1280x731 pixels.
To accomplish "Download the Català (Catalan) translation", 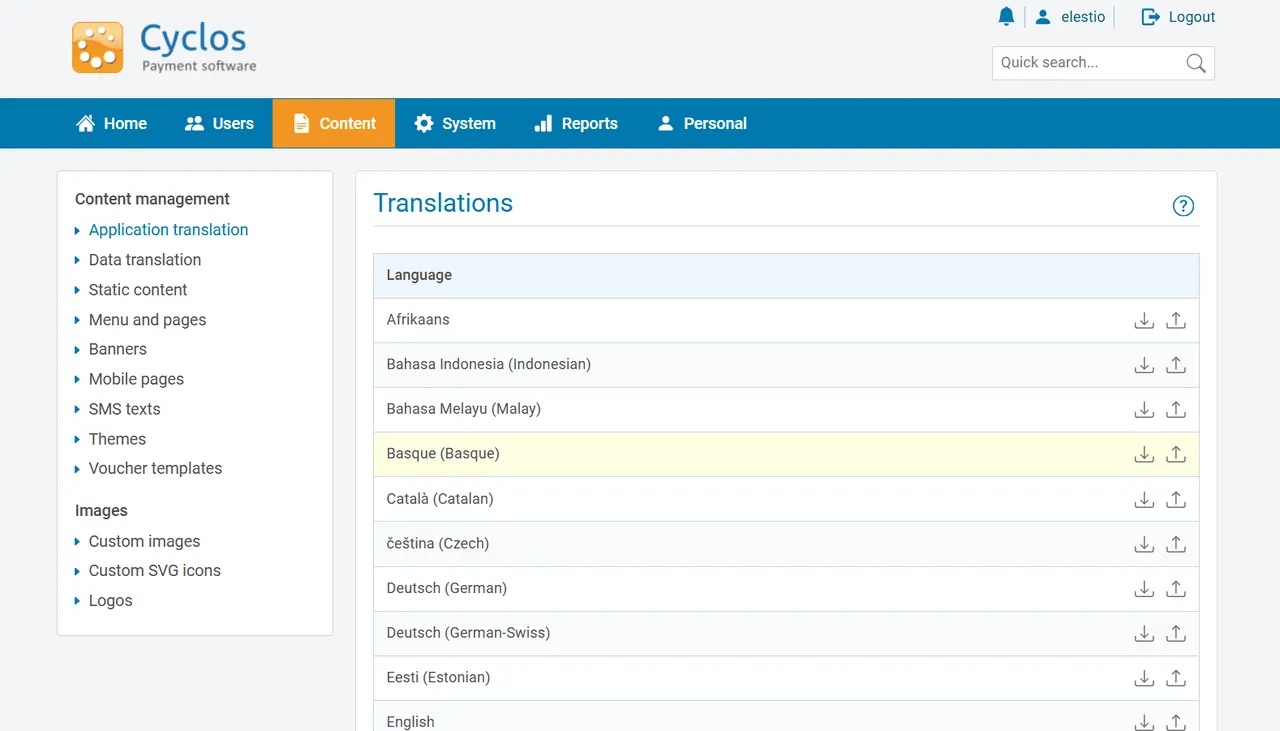I will [1144, 499].
